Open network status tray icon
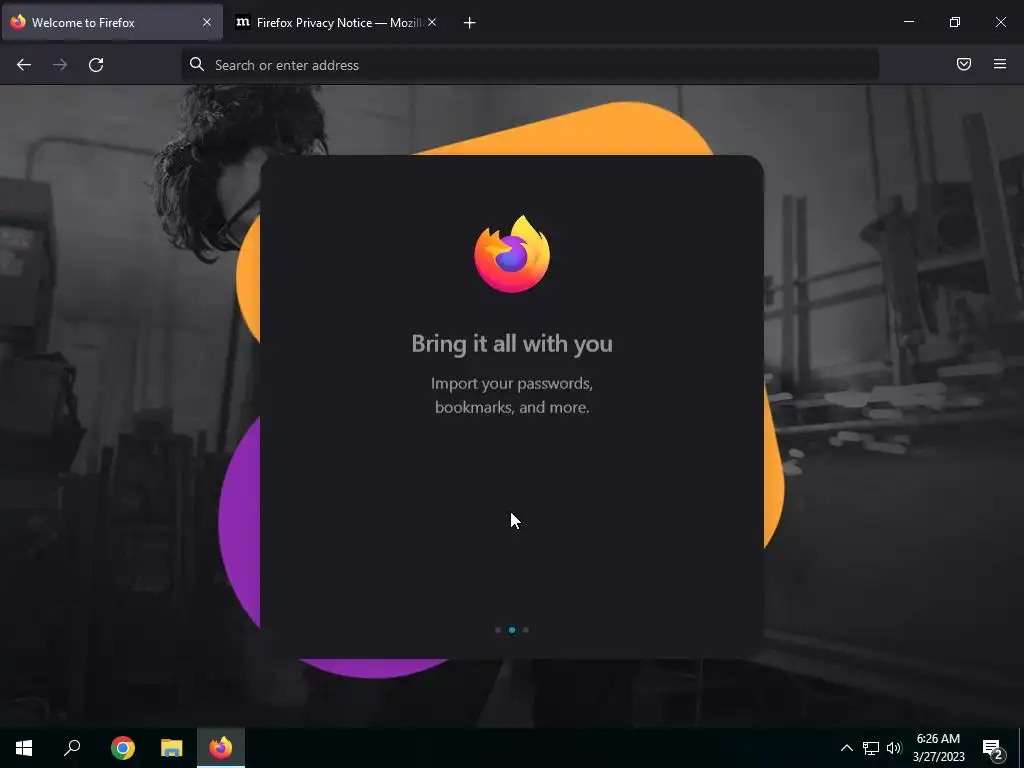This screenshot has height=768, width=1024. (x=871, y=748)
